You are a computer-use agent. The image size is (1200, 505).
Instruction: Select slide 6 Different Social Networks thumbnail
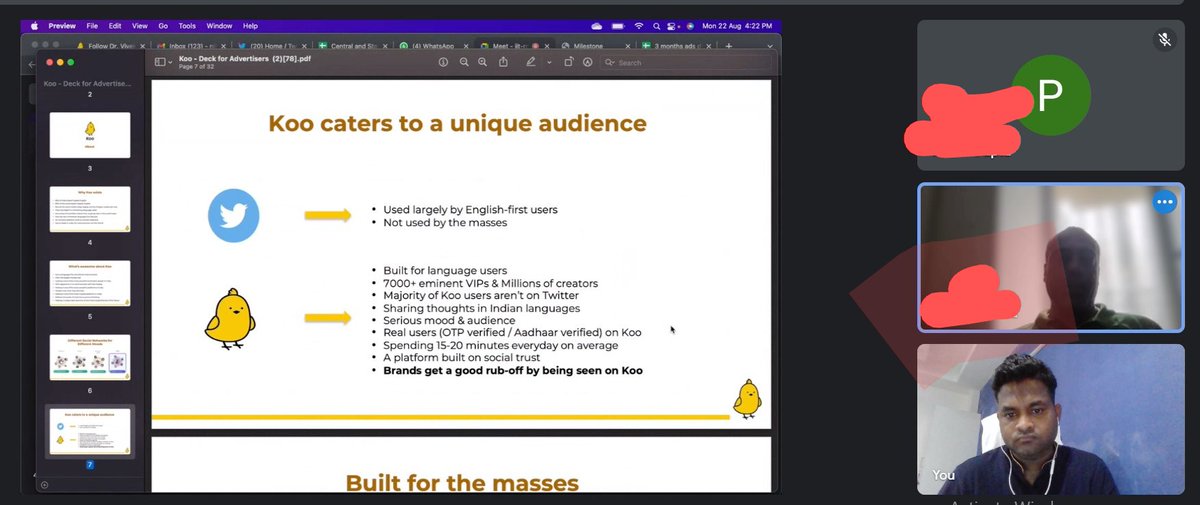coord(90,357)
